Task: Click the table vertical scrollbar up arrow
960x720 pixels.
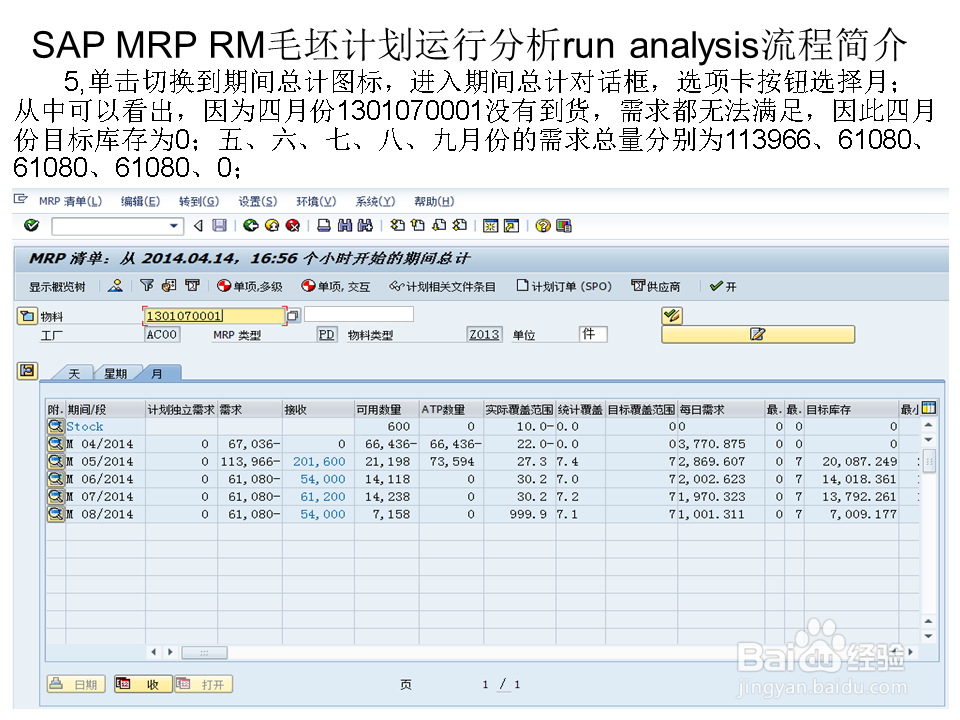Action: (928, 425)
